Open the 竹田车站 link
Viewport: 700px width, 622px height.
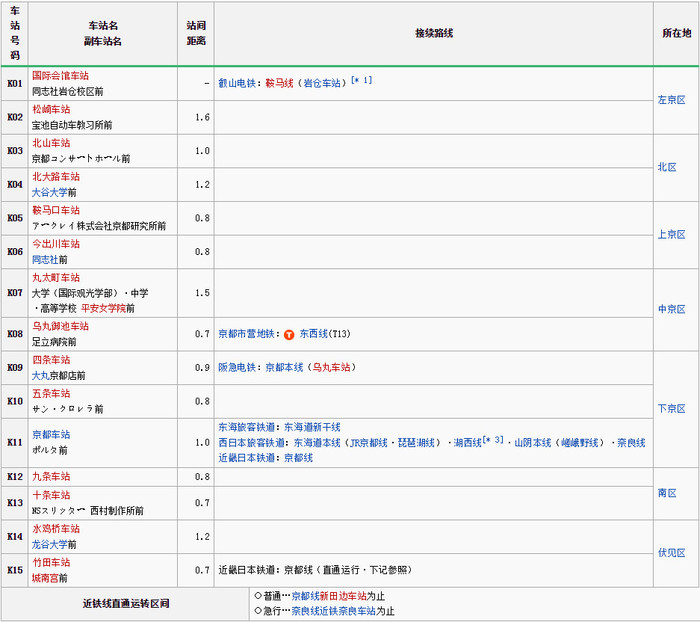pyautogui.click(x=51, y=562)
